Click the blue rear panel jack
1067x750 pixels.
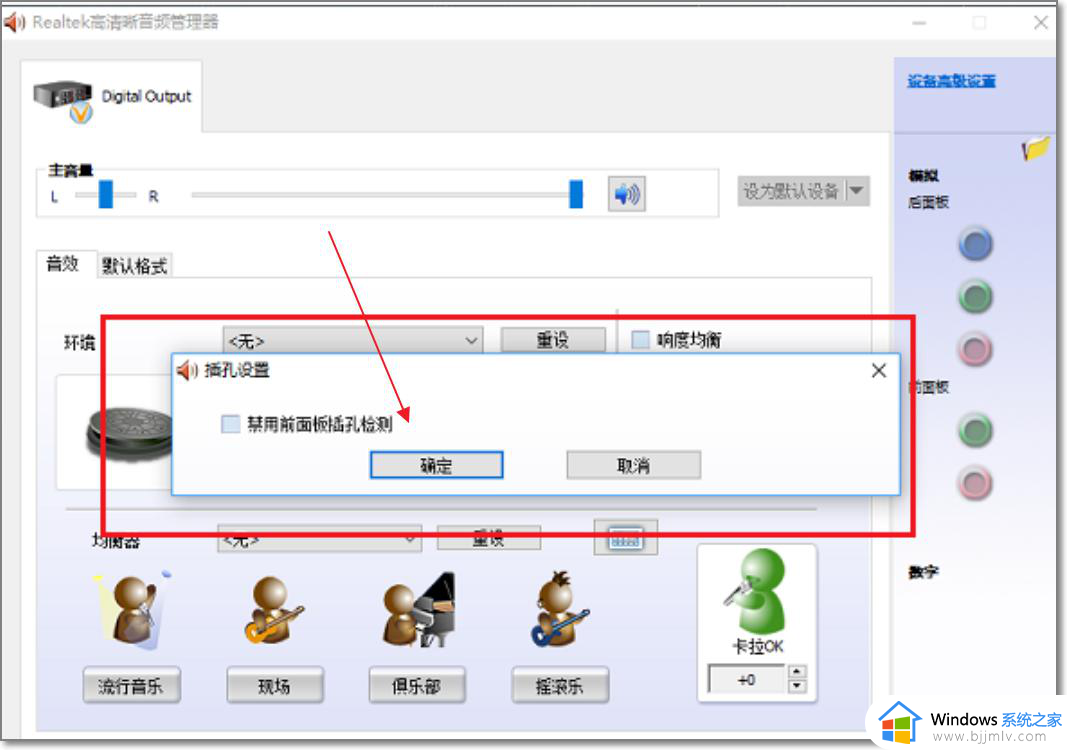coord(975,244)
